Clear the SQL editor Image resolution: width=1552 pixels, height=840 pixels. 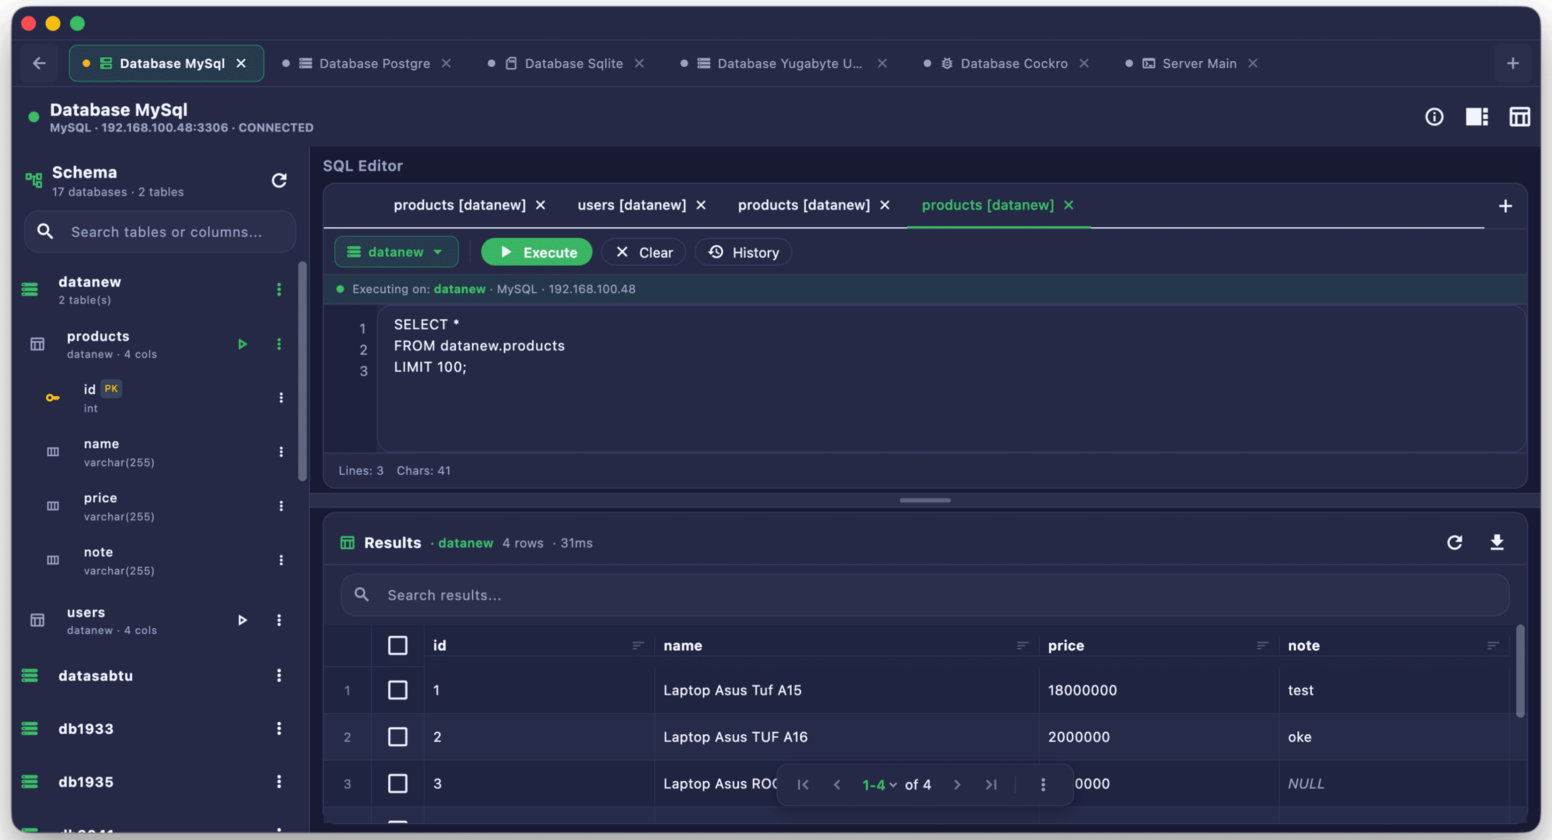click(x=643, y=252)
